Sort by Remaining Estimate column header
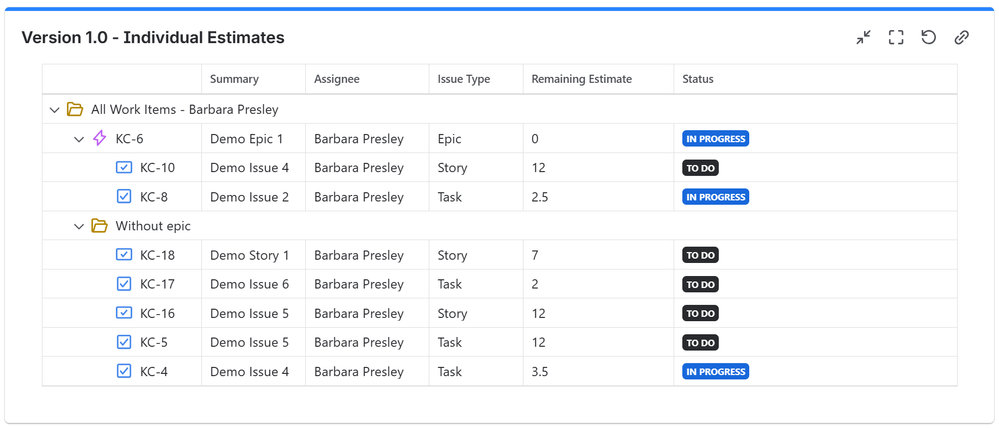The height and width of the screenshot is (428, 999). point(582,80)
